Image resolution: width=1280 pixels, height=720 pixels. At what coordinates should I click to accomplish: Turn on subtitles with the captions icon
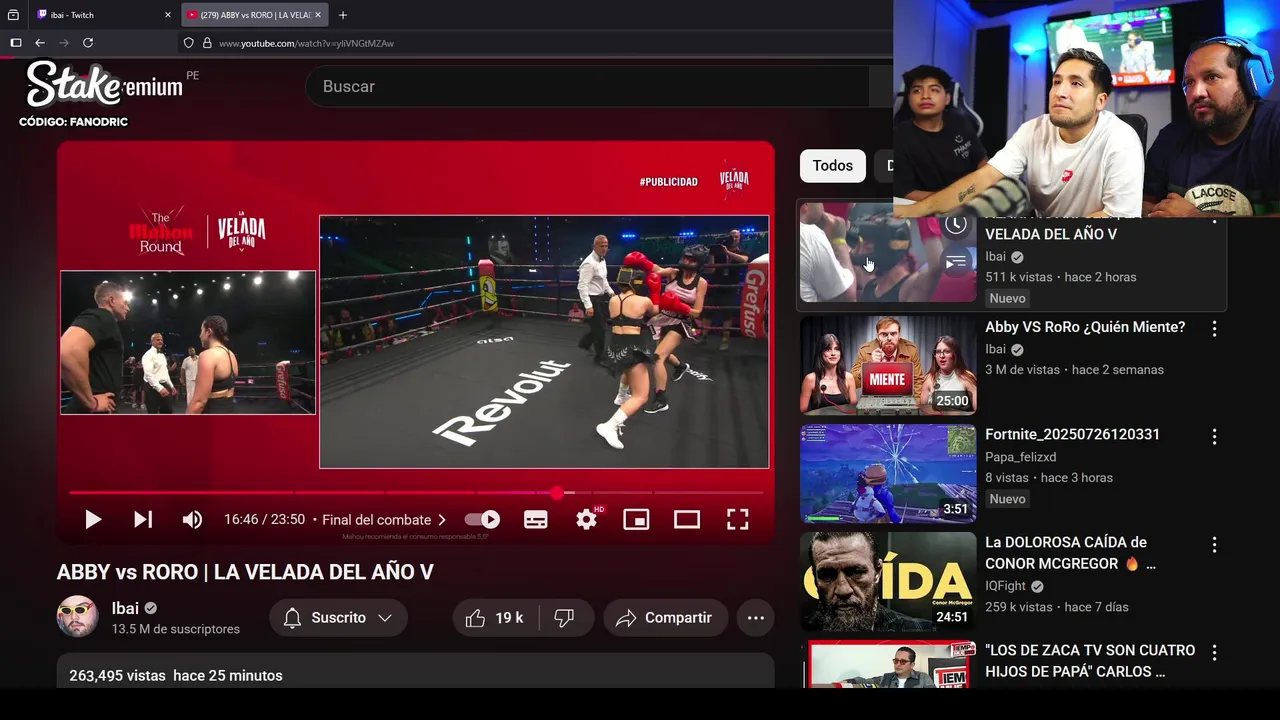(536, 519)
